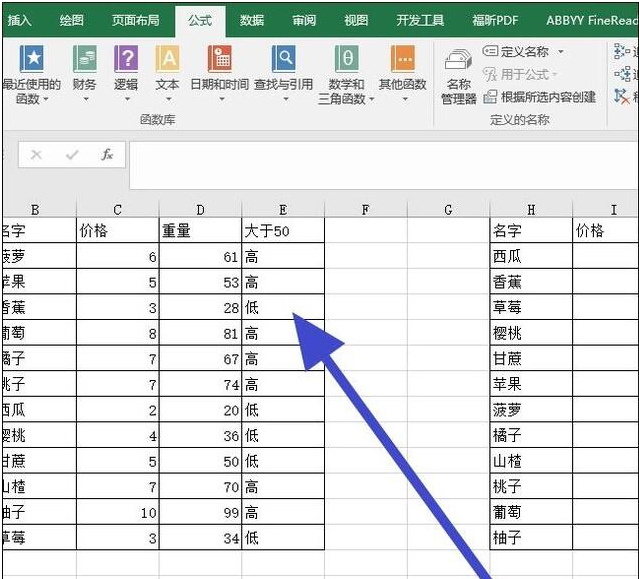Click the Remove Arrows icon at ribbon edge
This screenshot has height=579, width=639.
(622, 97)
